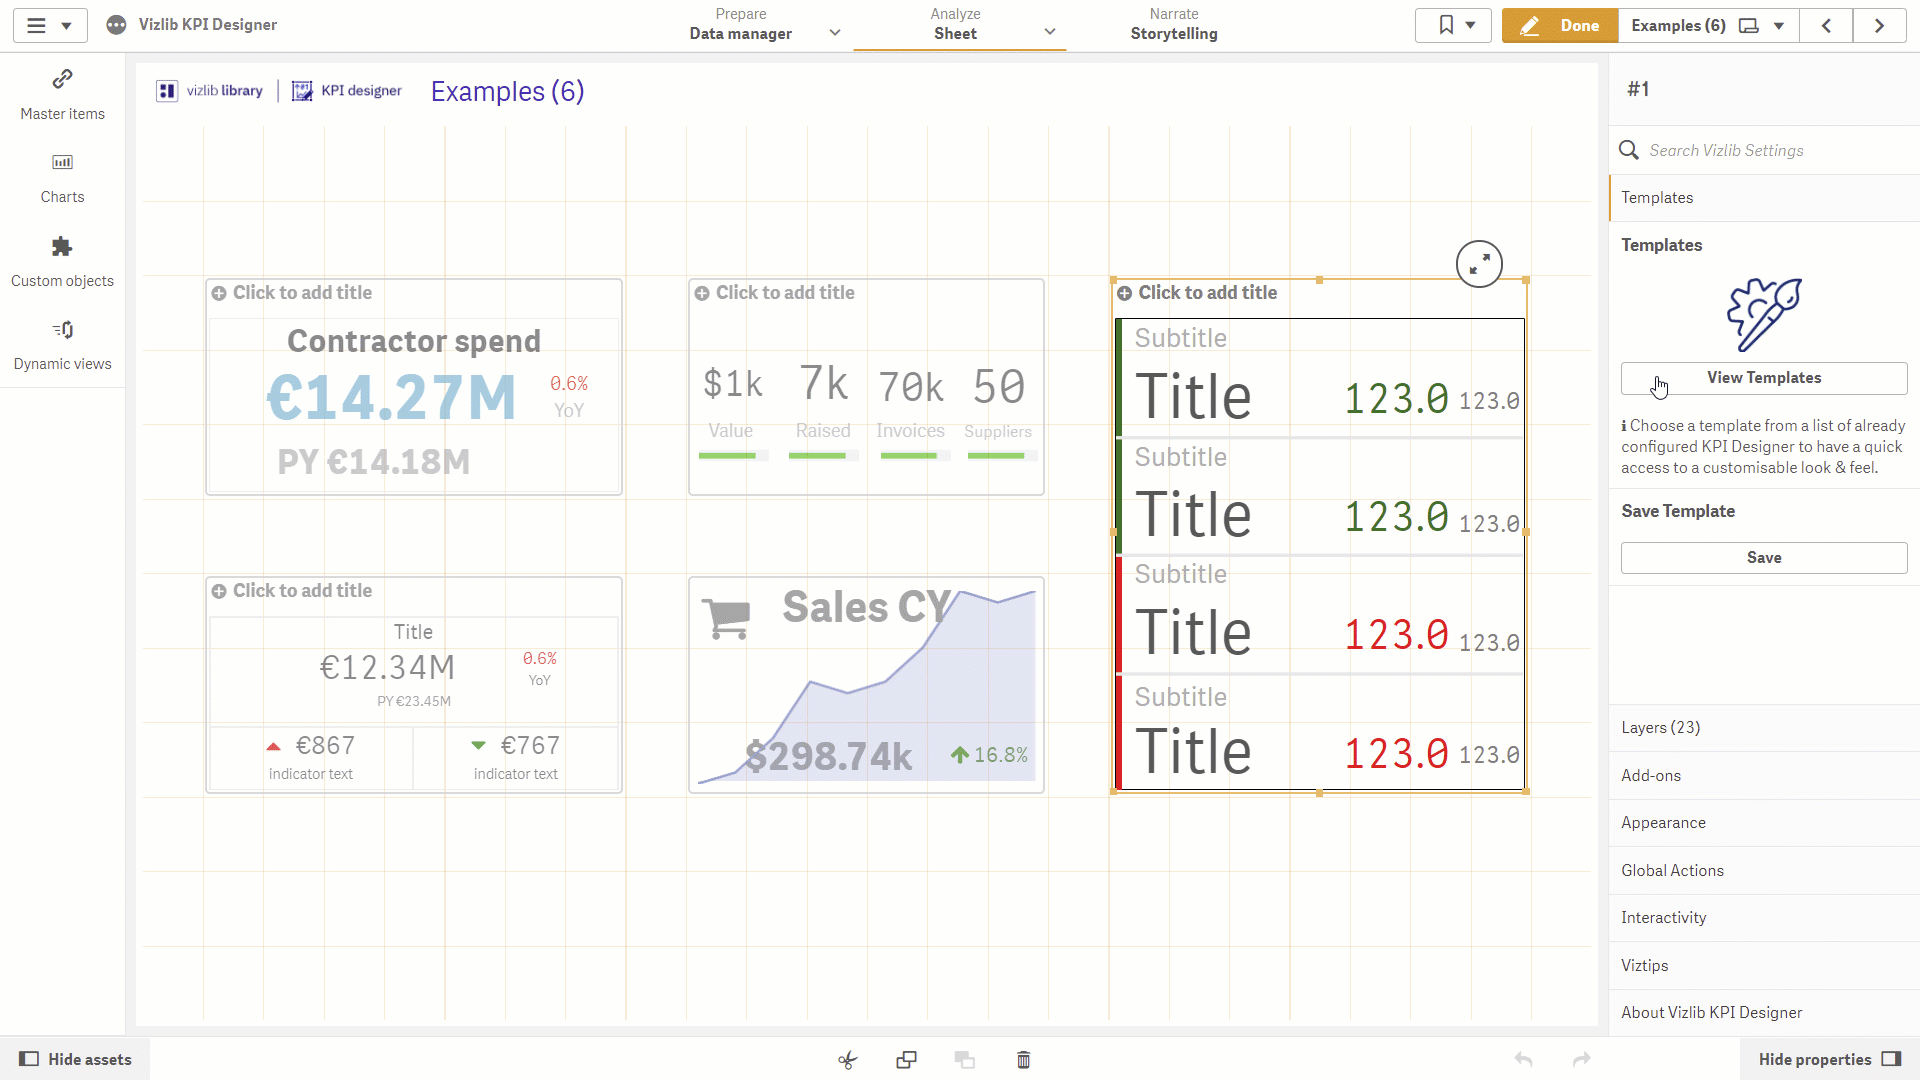Click the cut scissors icon

(x=848, y=1060)
